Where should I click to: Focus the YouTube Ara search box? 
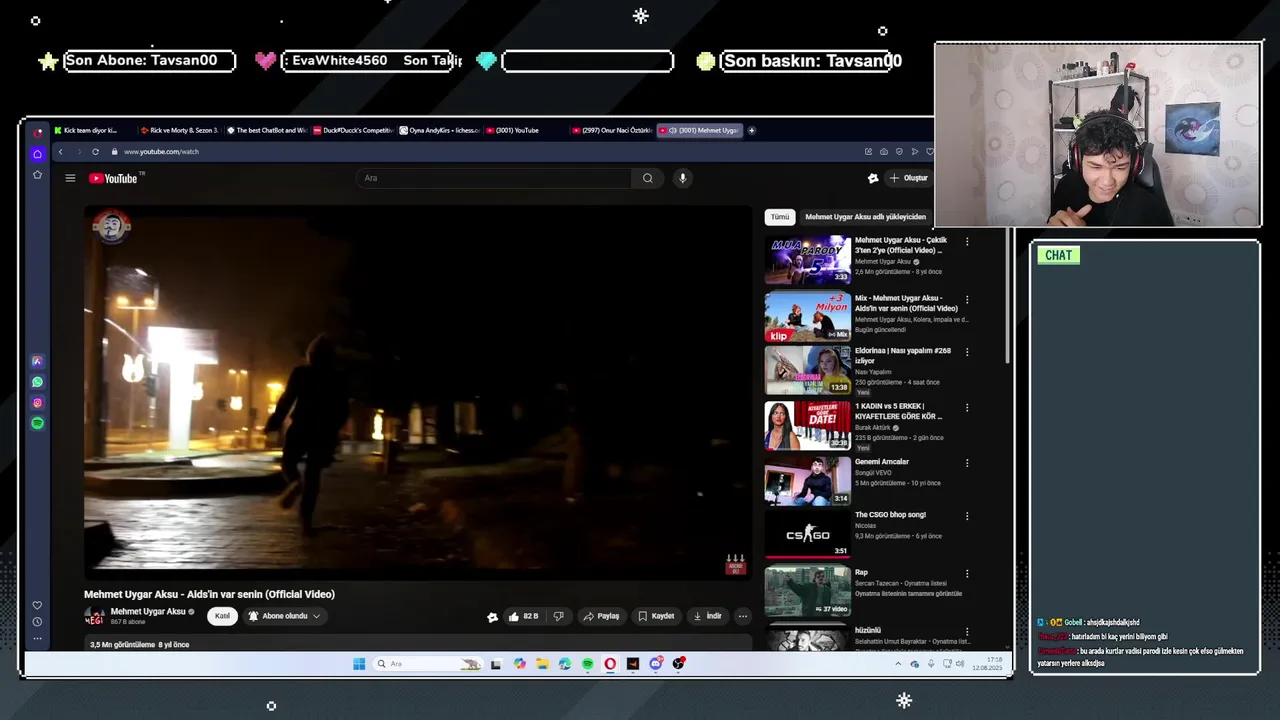coord(493,178)
